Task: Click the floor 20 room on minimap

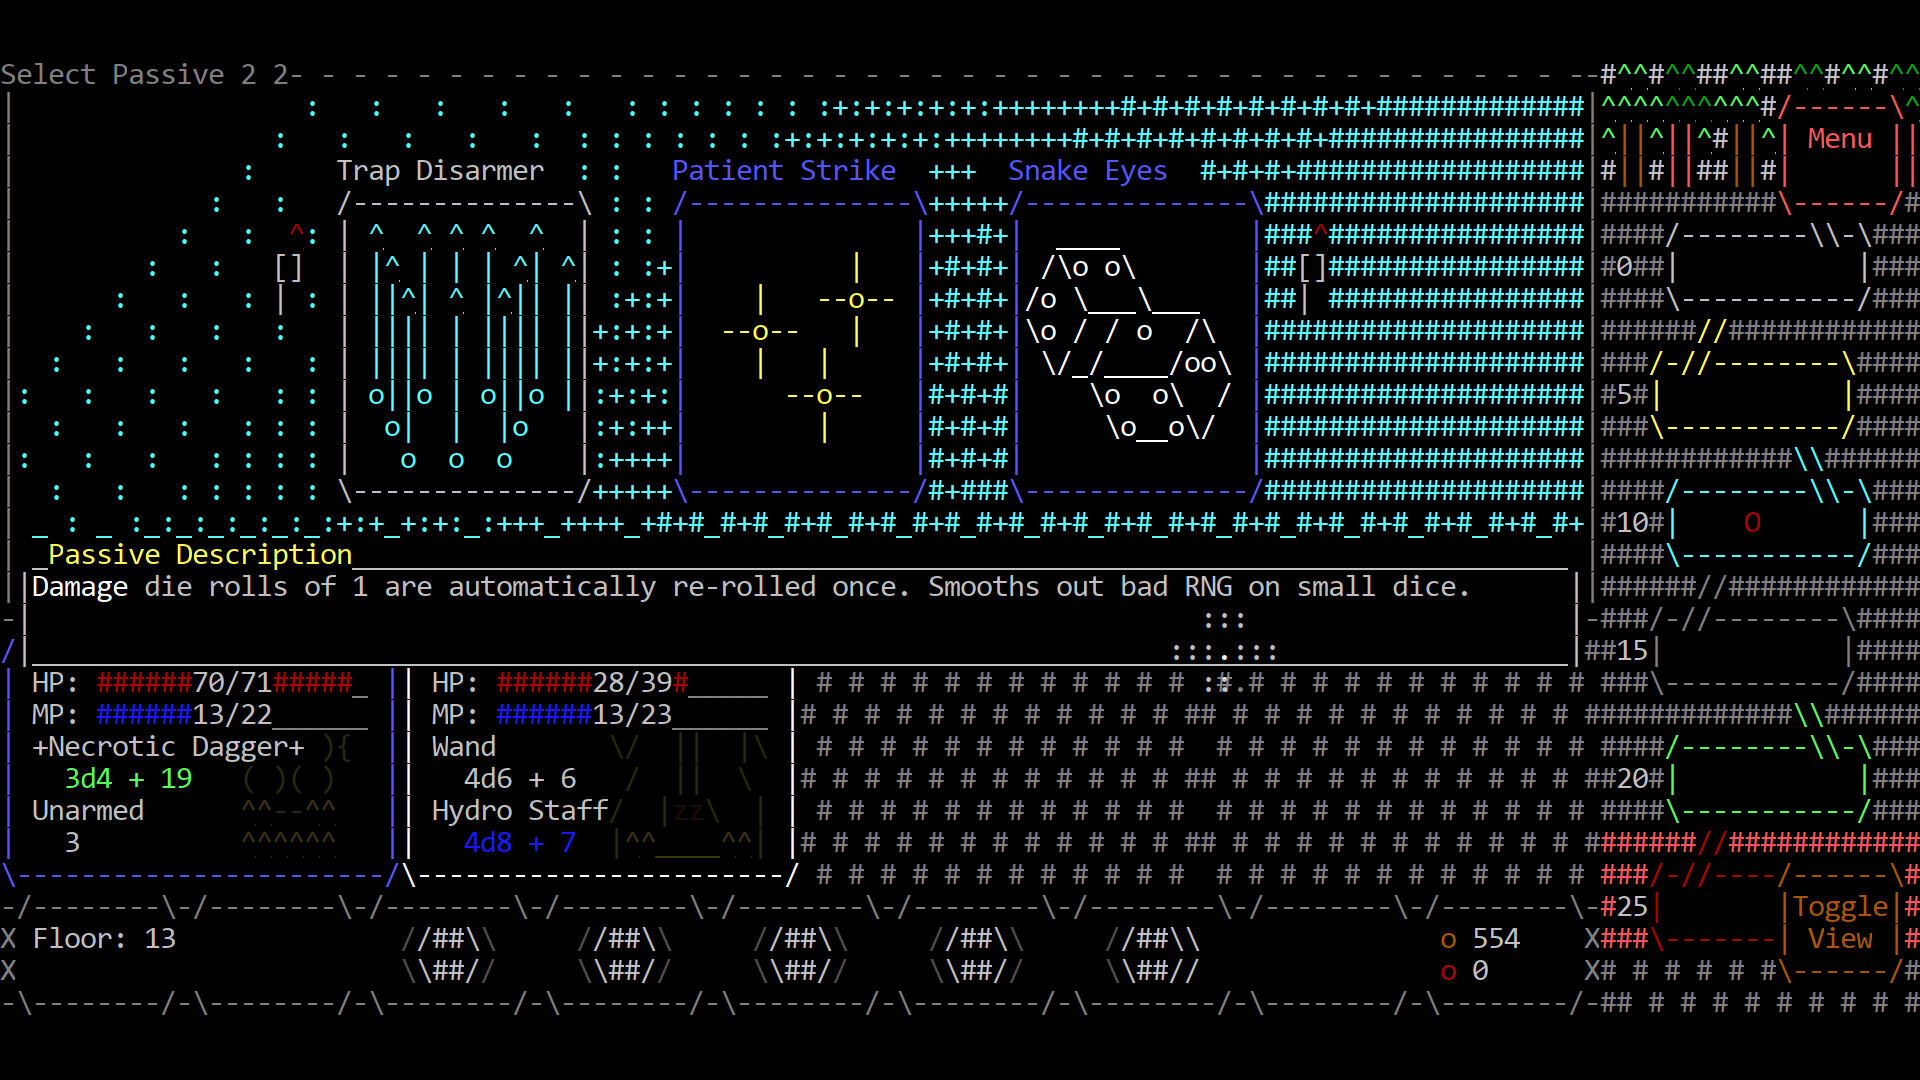Action: pos(1768,779)
